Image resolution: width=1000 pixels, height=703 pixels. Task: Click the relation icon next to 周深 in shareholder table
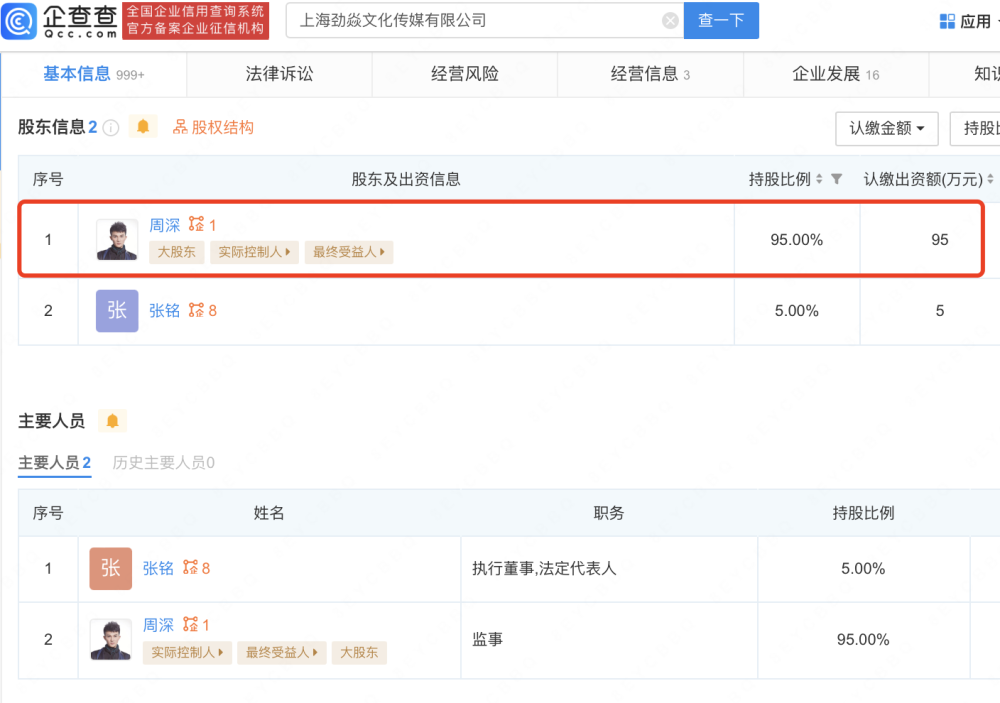[196, 224]
